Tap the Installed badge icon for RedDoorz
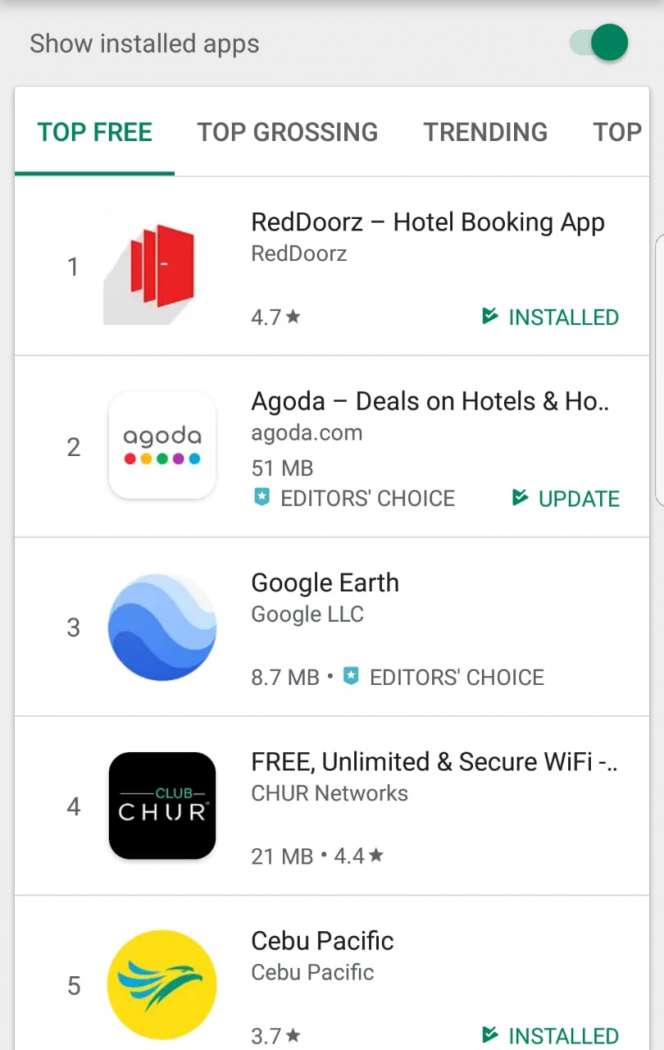 pos(490,317)
